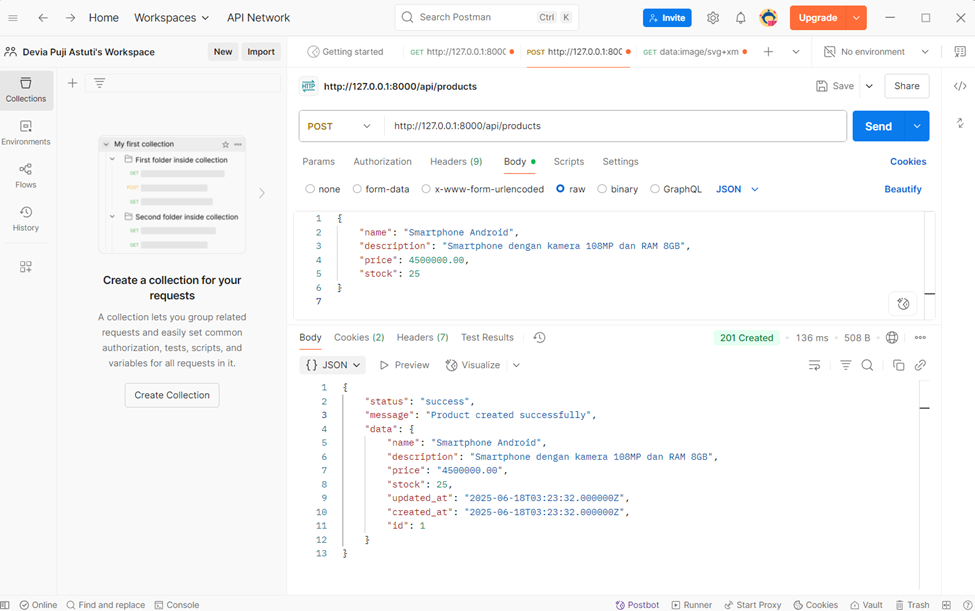Open the Flows sidebar panel
Viewport: 975px width, 611px height.
tap(26, 176)
